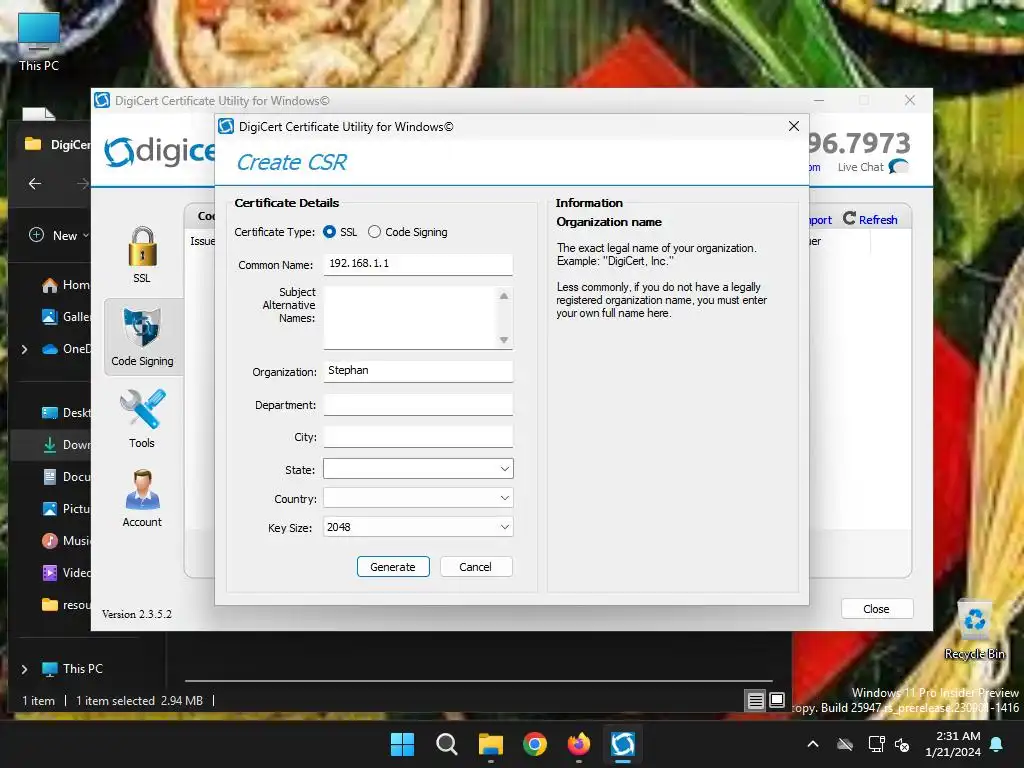Open Home in File Explorer sidebar
The image size is (1024, 768).
[x=65, y=285]
